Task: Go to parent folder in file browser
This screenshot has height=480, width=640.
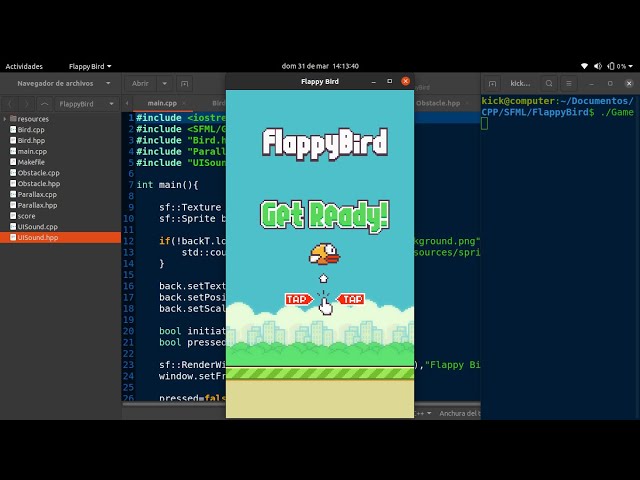Action: (45, 104)
